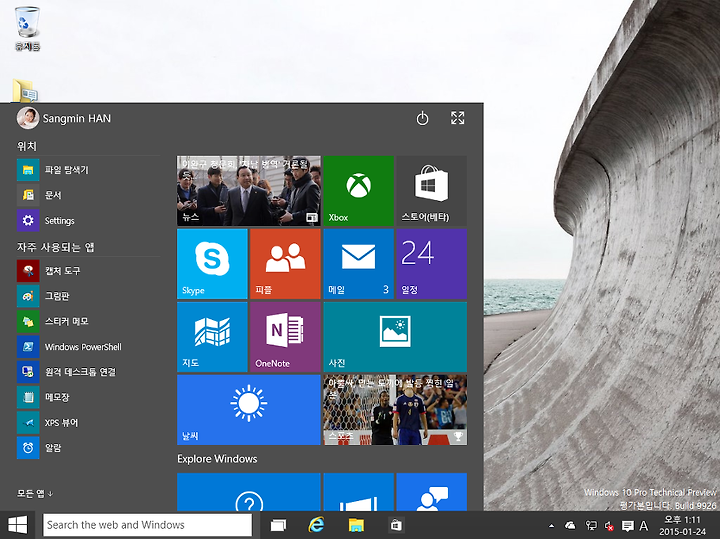This screenshot has height=539, width=720.
Task: Launch the OneNote tile
Action: (x=285, y=337)
